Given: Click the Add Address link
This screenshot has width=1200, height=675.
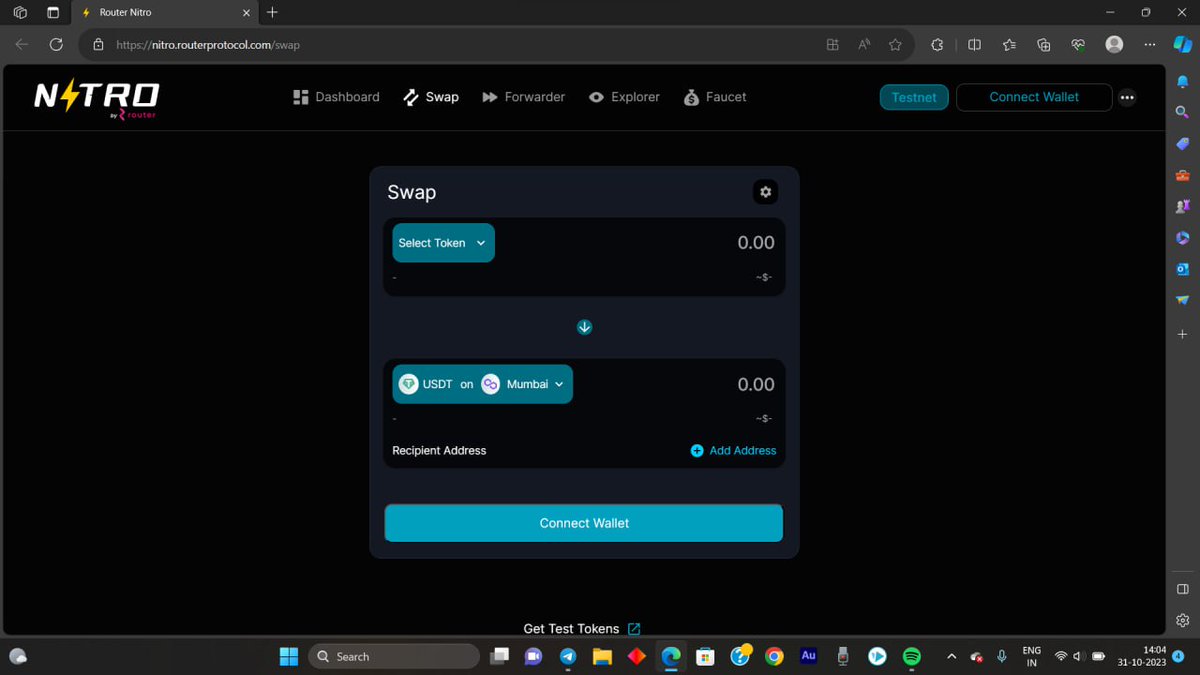Looking at the screenshot, I should [x=742, y=451].
